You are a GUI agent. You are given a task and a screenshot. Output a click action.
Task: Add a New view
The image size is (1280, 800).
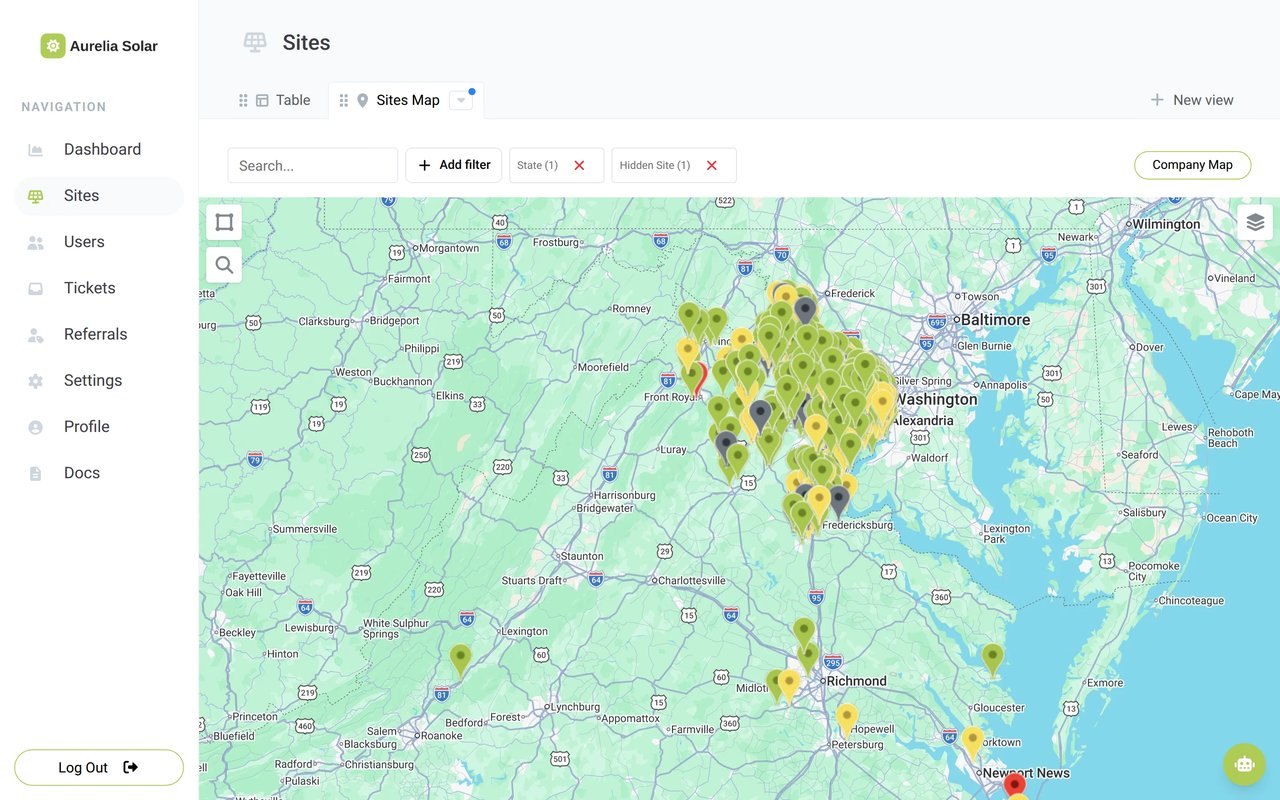click(1191, 100)
